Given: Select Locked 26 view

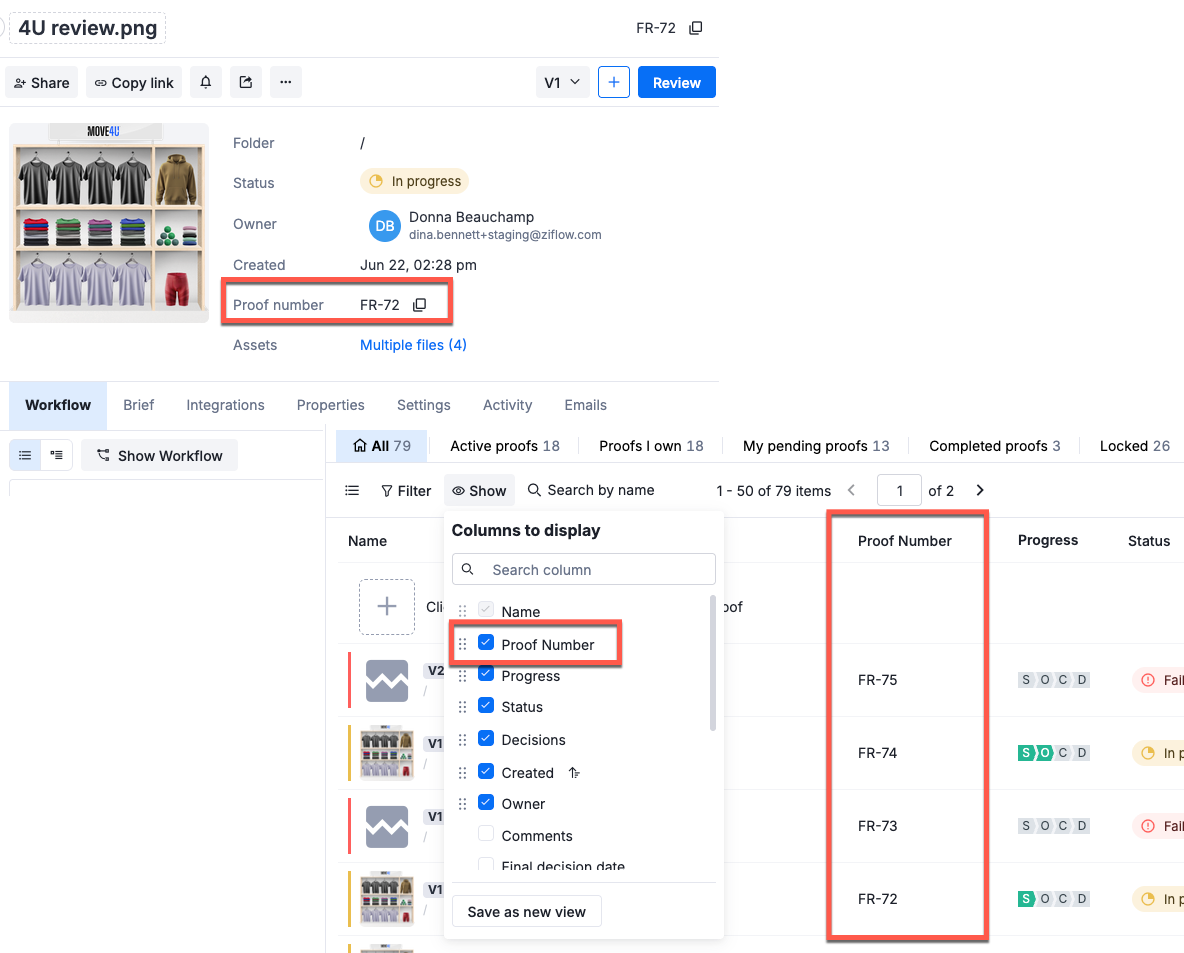Looking at the screenshot, I should [x=1135, y=446].
